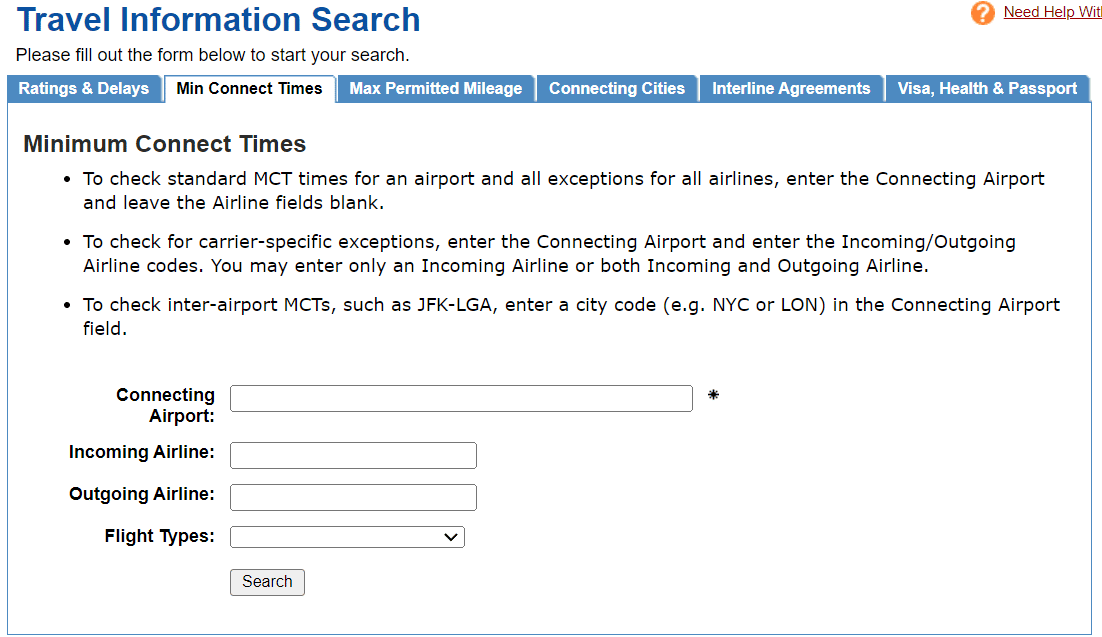This screenshot has height=637, width=1102.
Task: Click the Travel Information Search page title
Action: tap(219, 20)
